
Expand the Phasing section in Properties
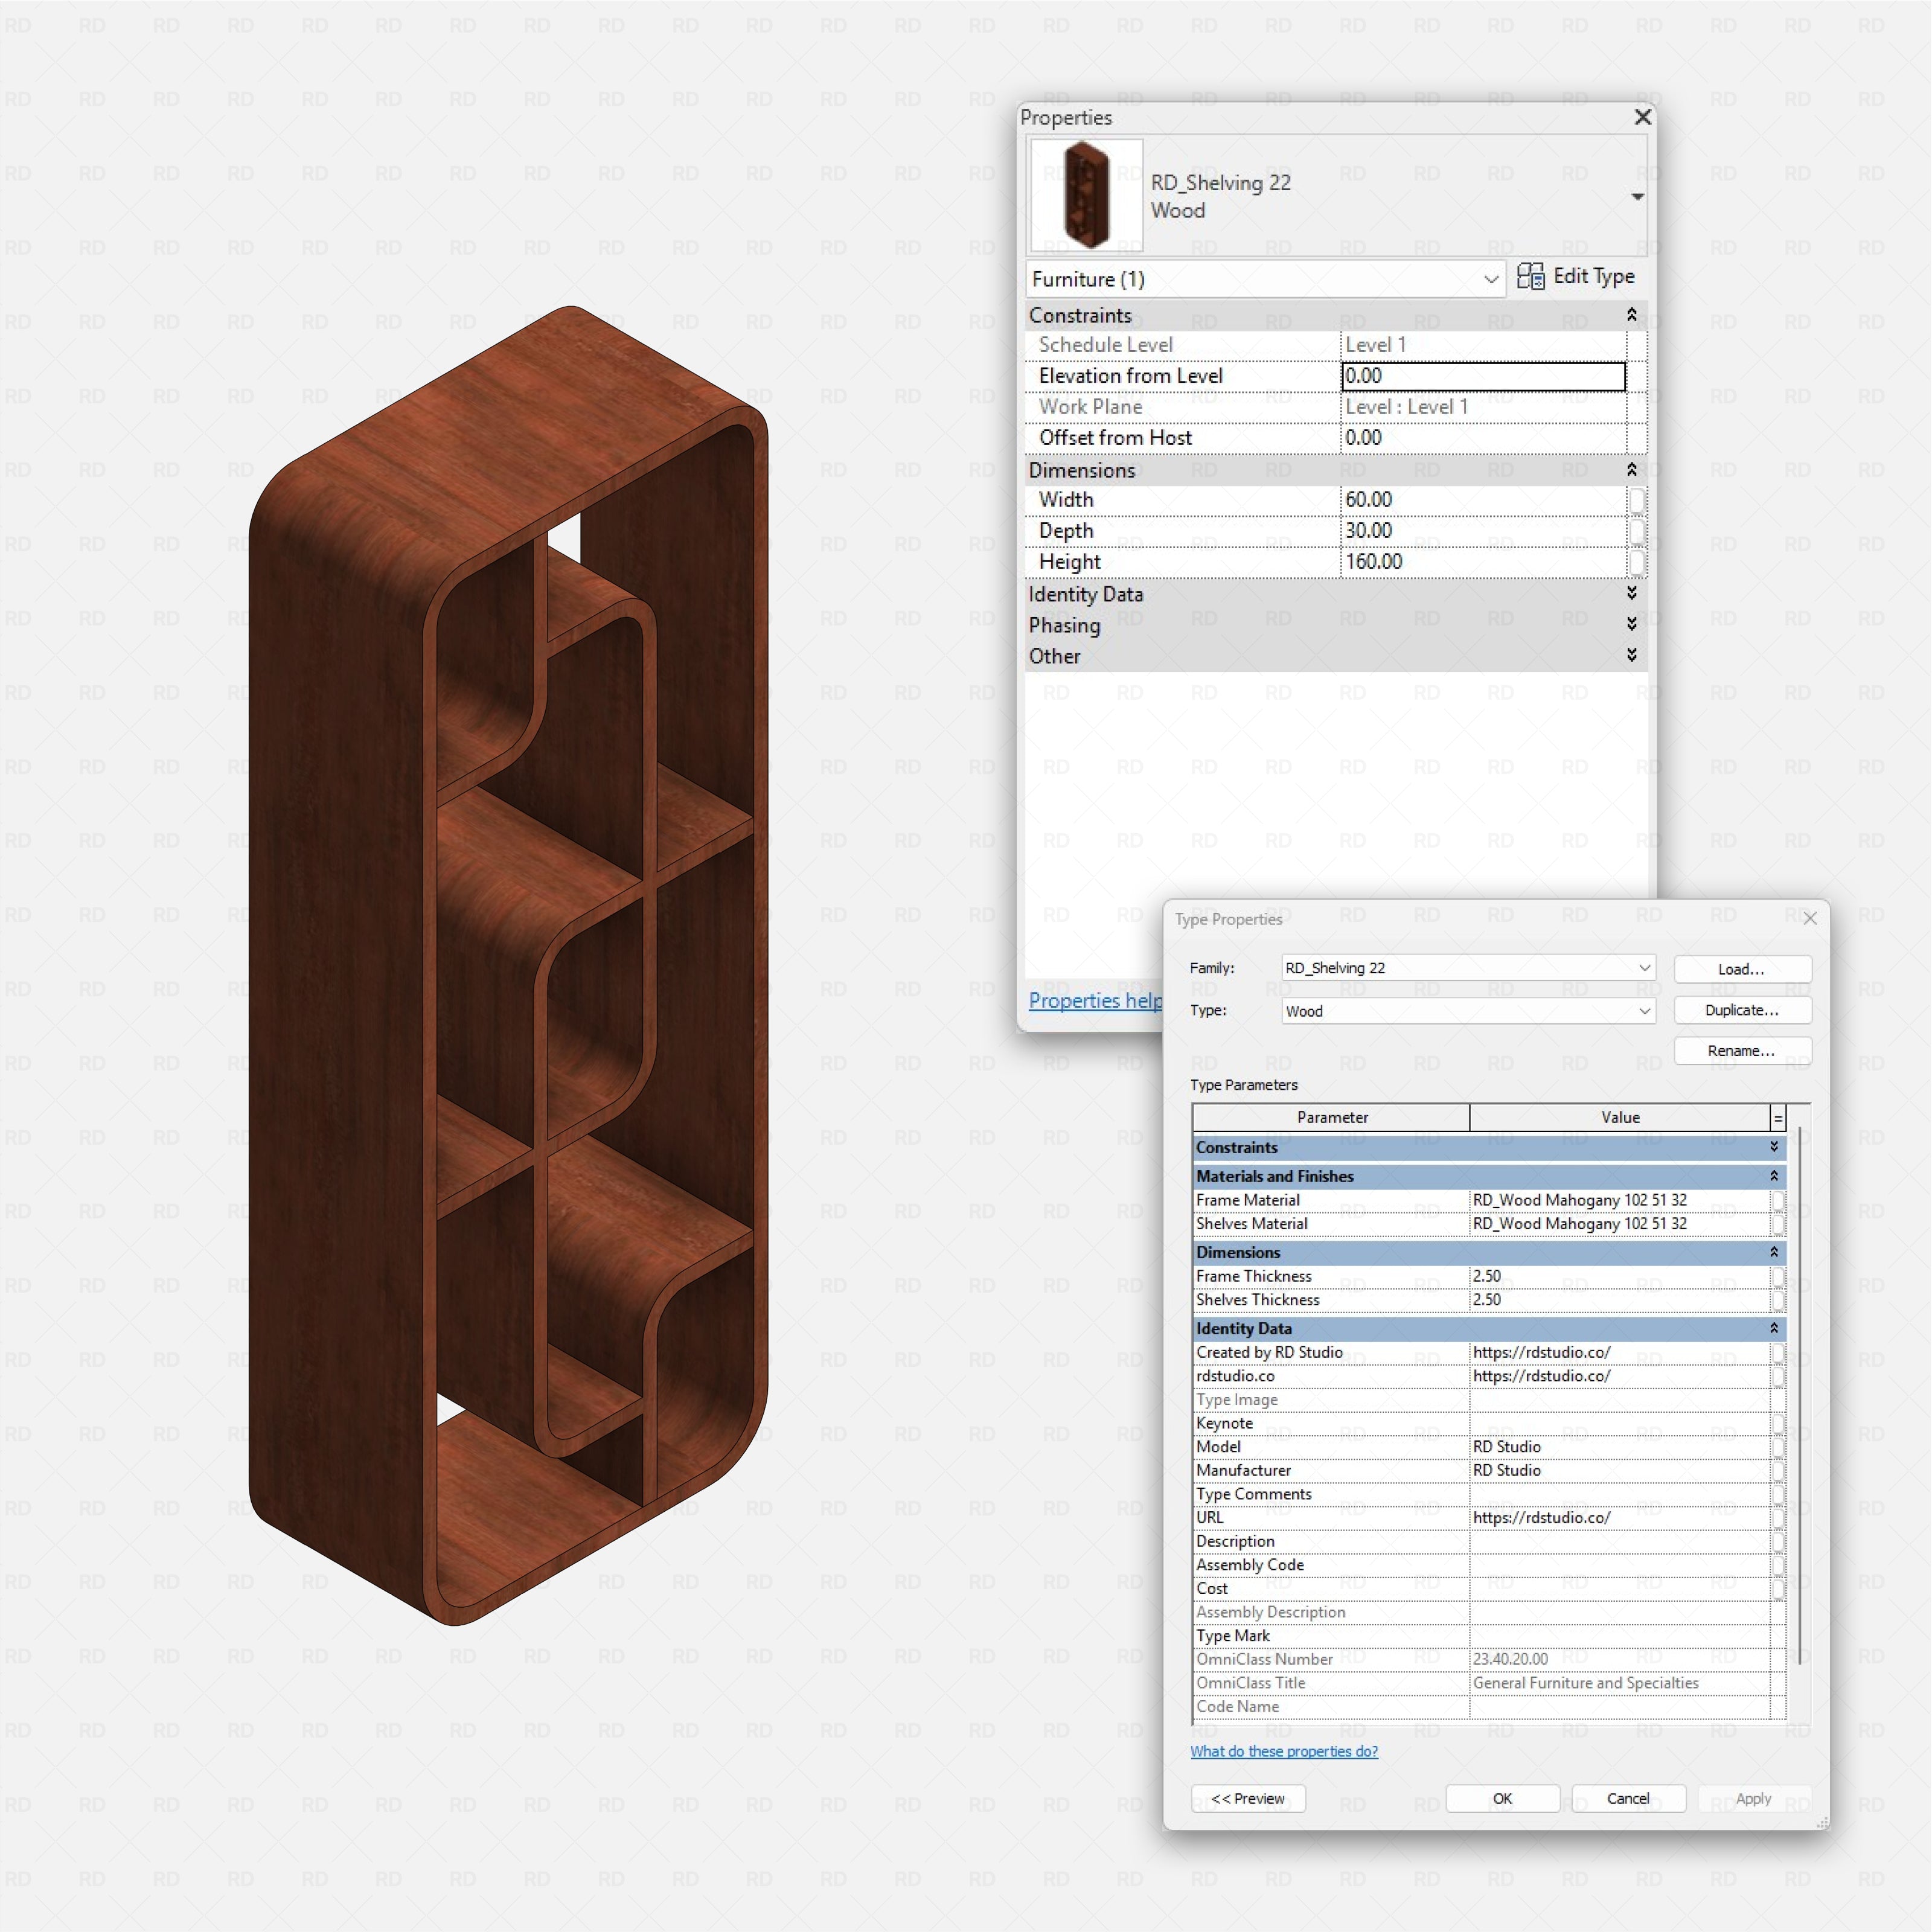1631,624
